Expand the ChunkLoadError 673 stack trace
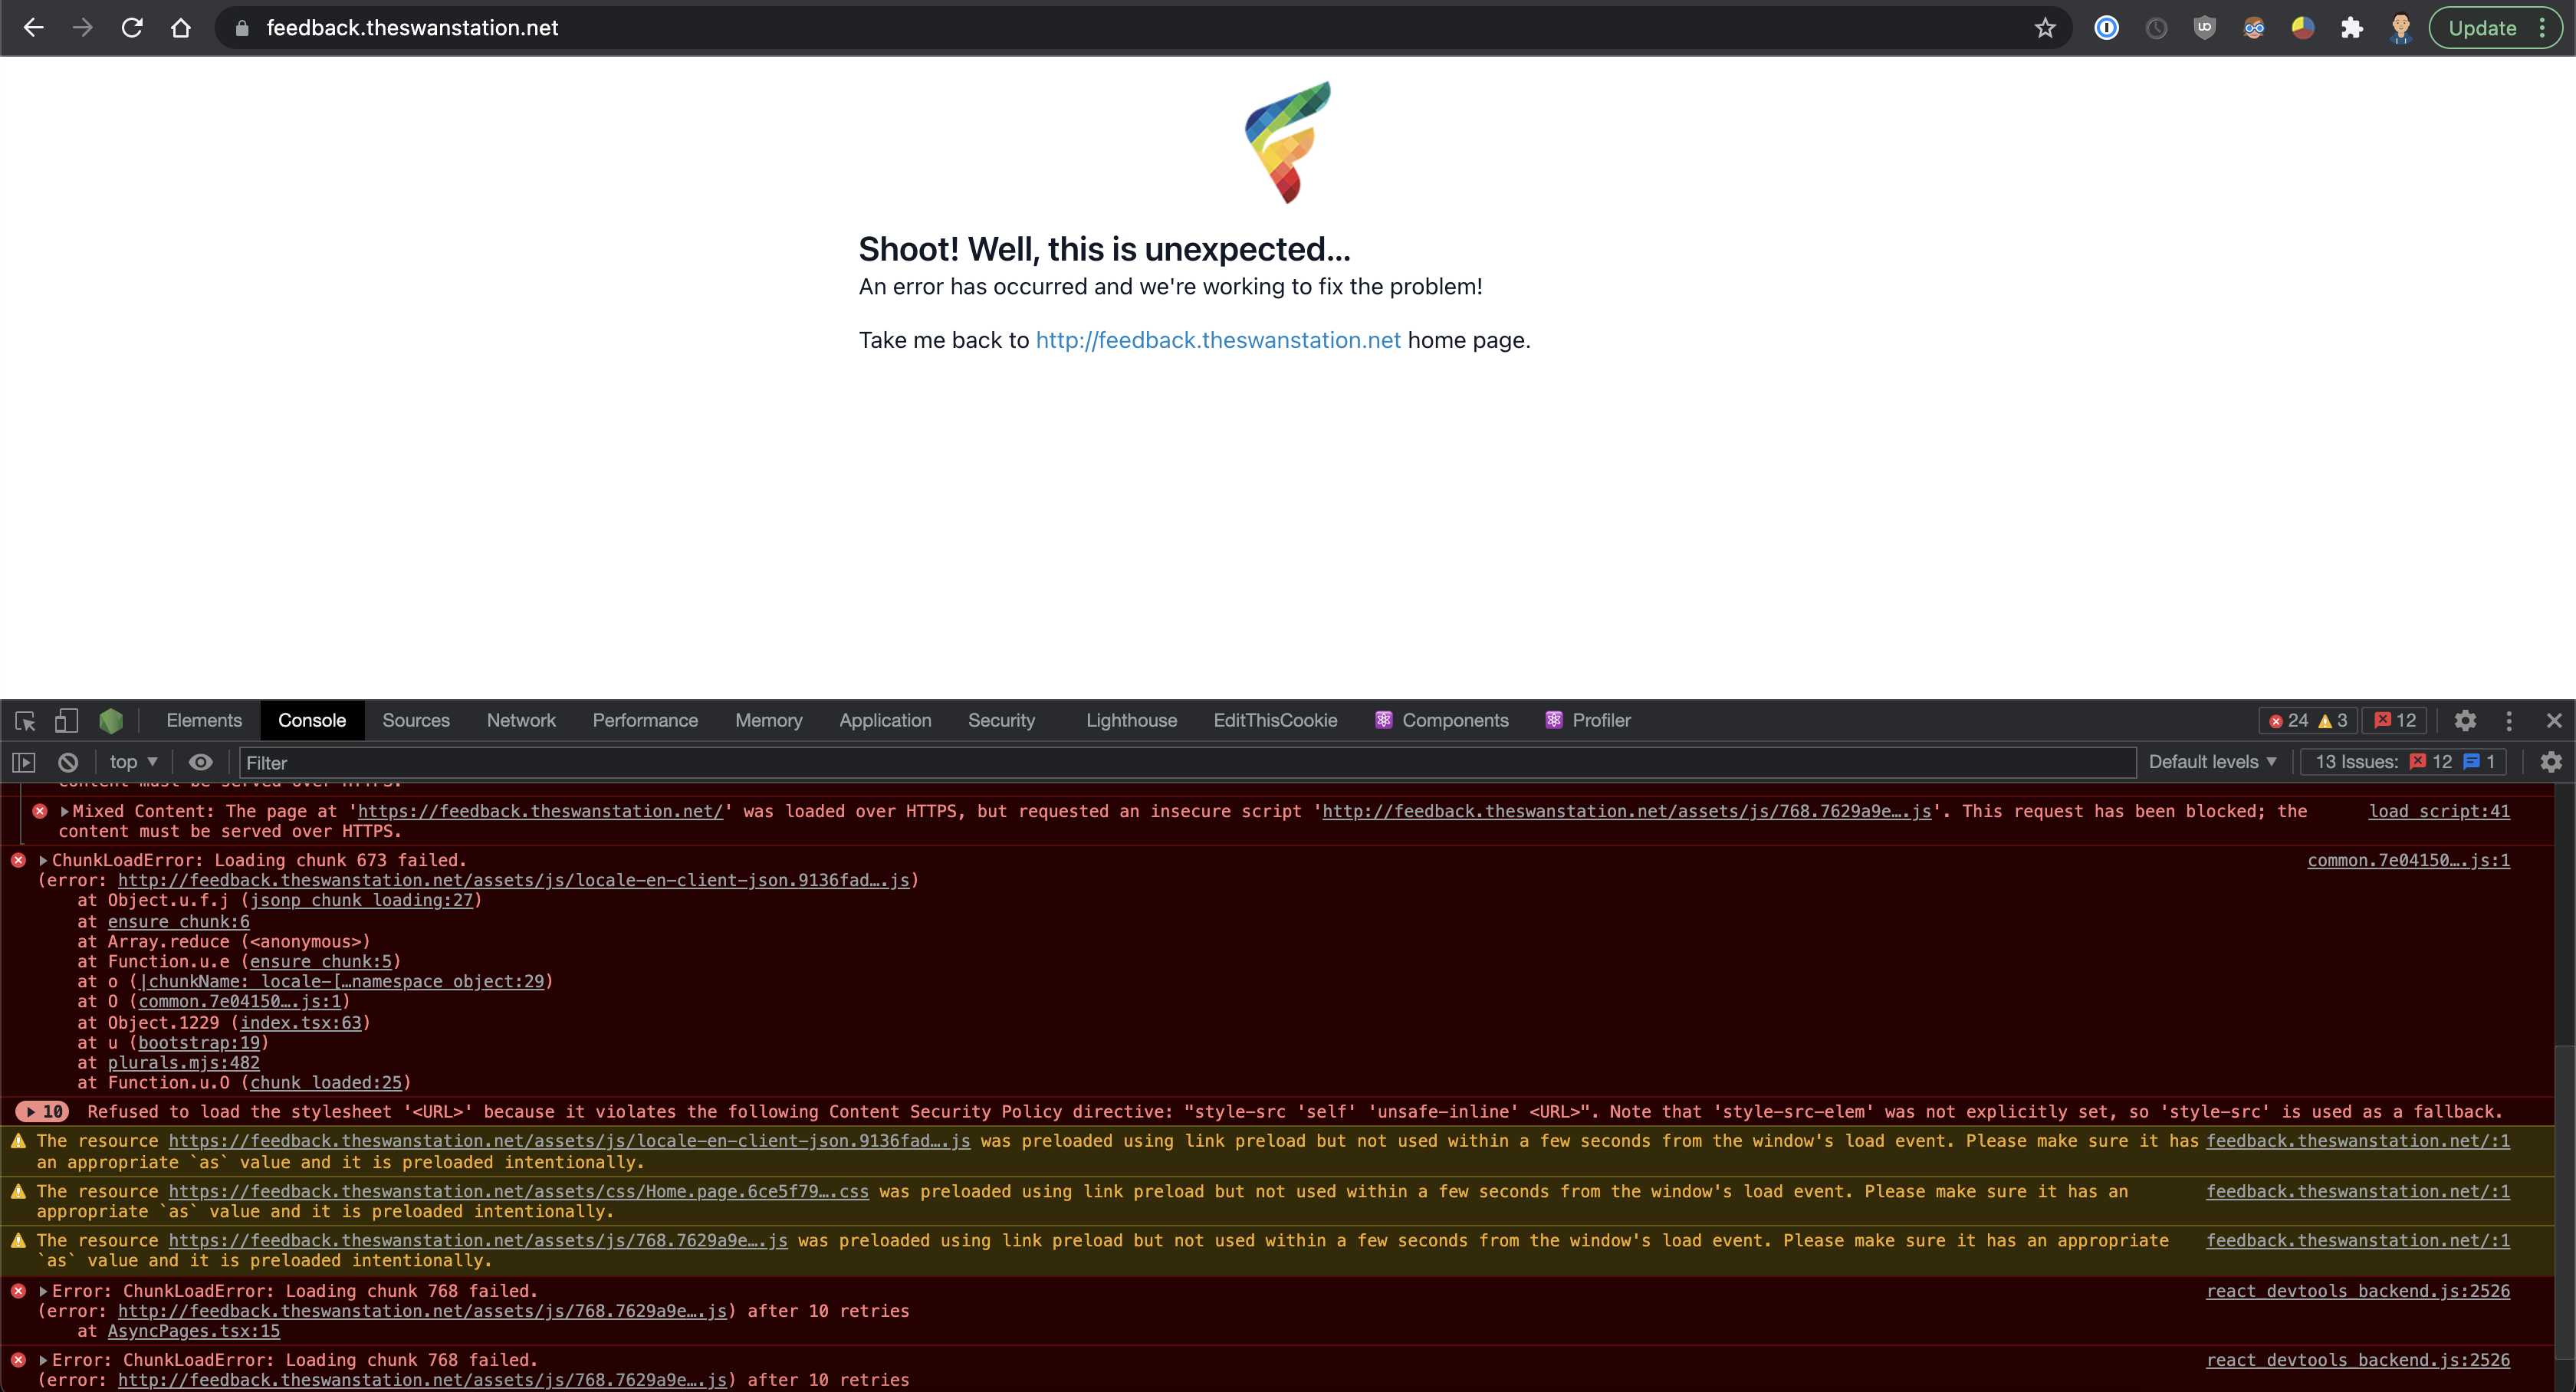The image size is (2576, 1392). coord(42,860)
